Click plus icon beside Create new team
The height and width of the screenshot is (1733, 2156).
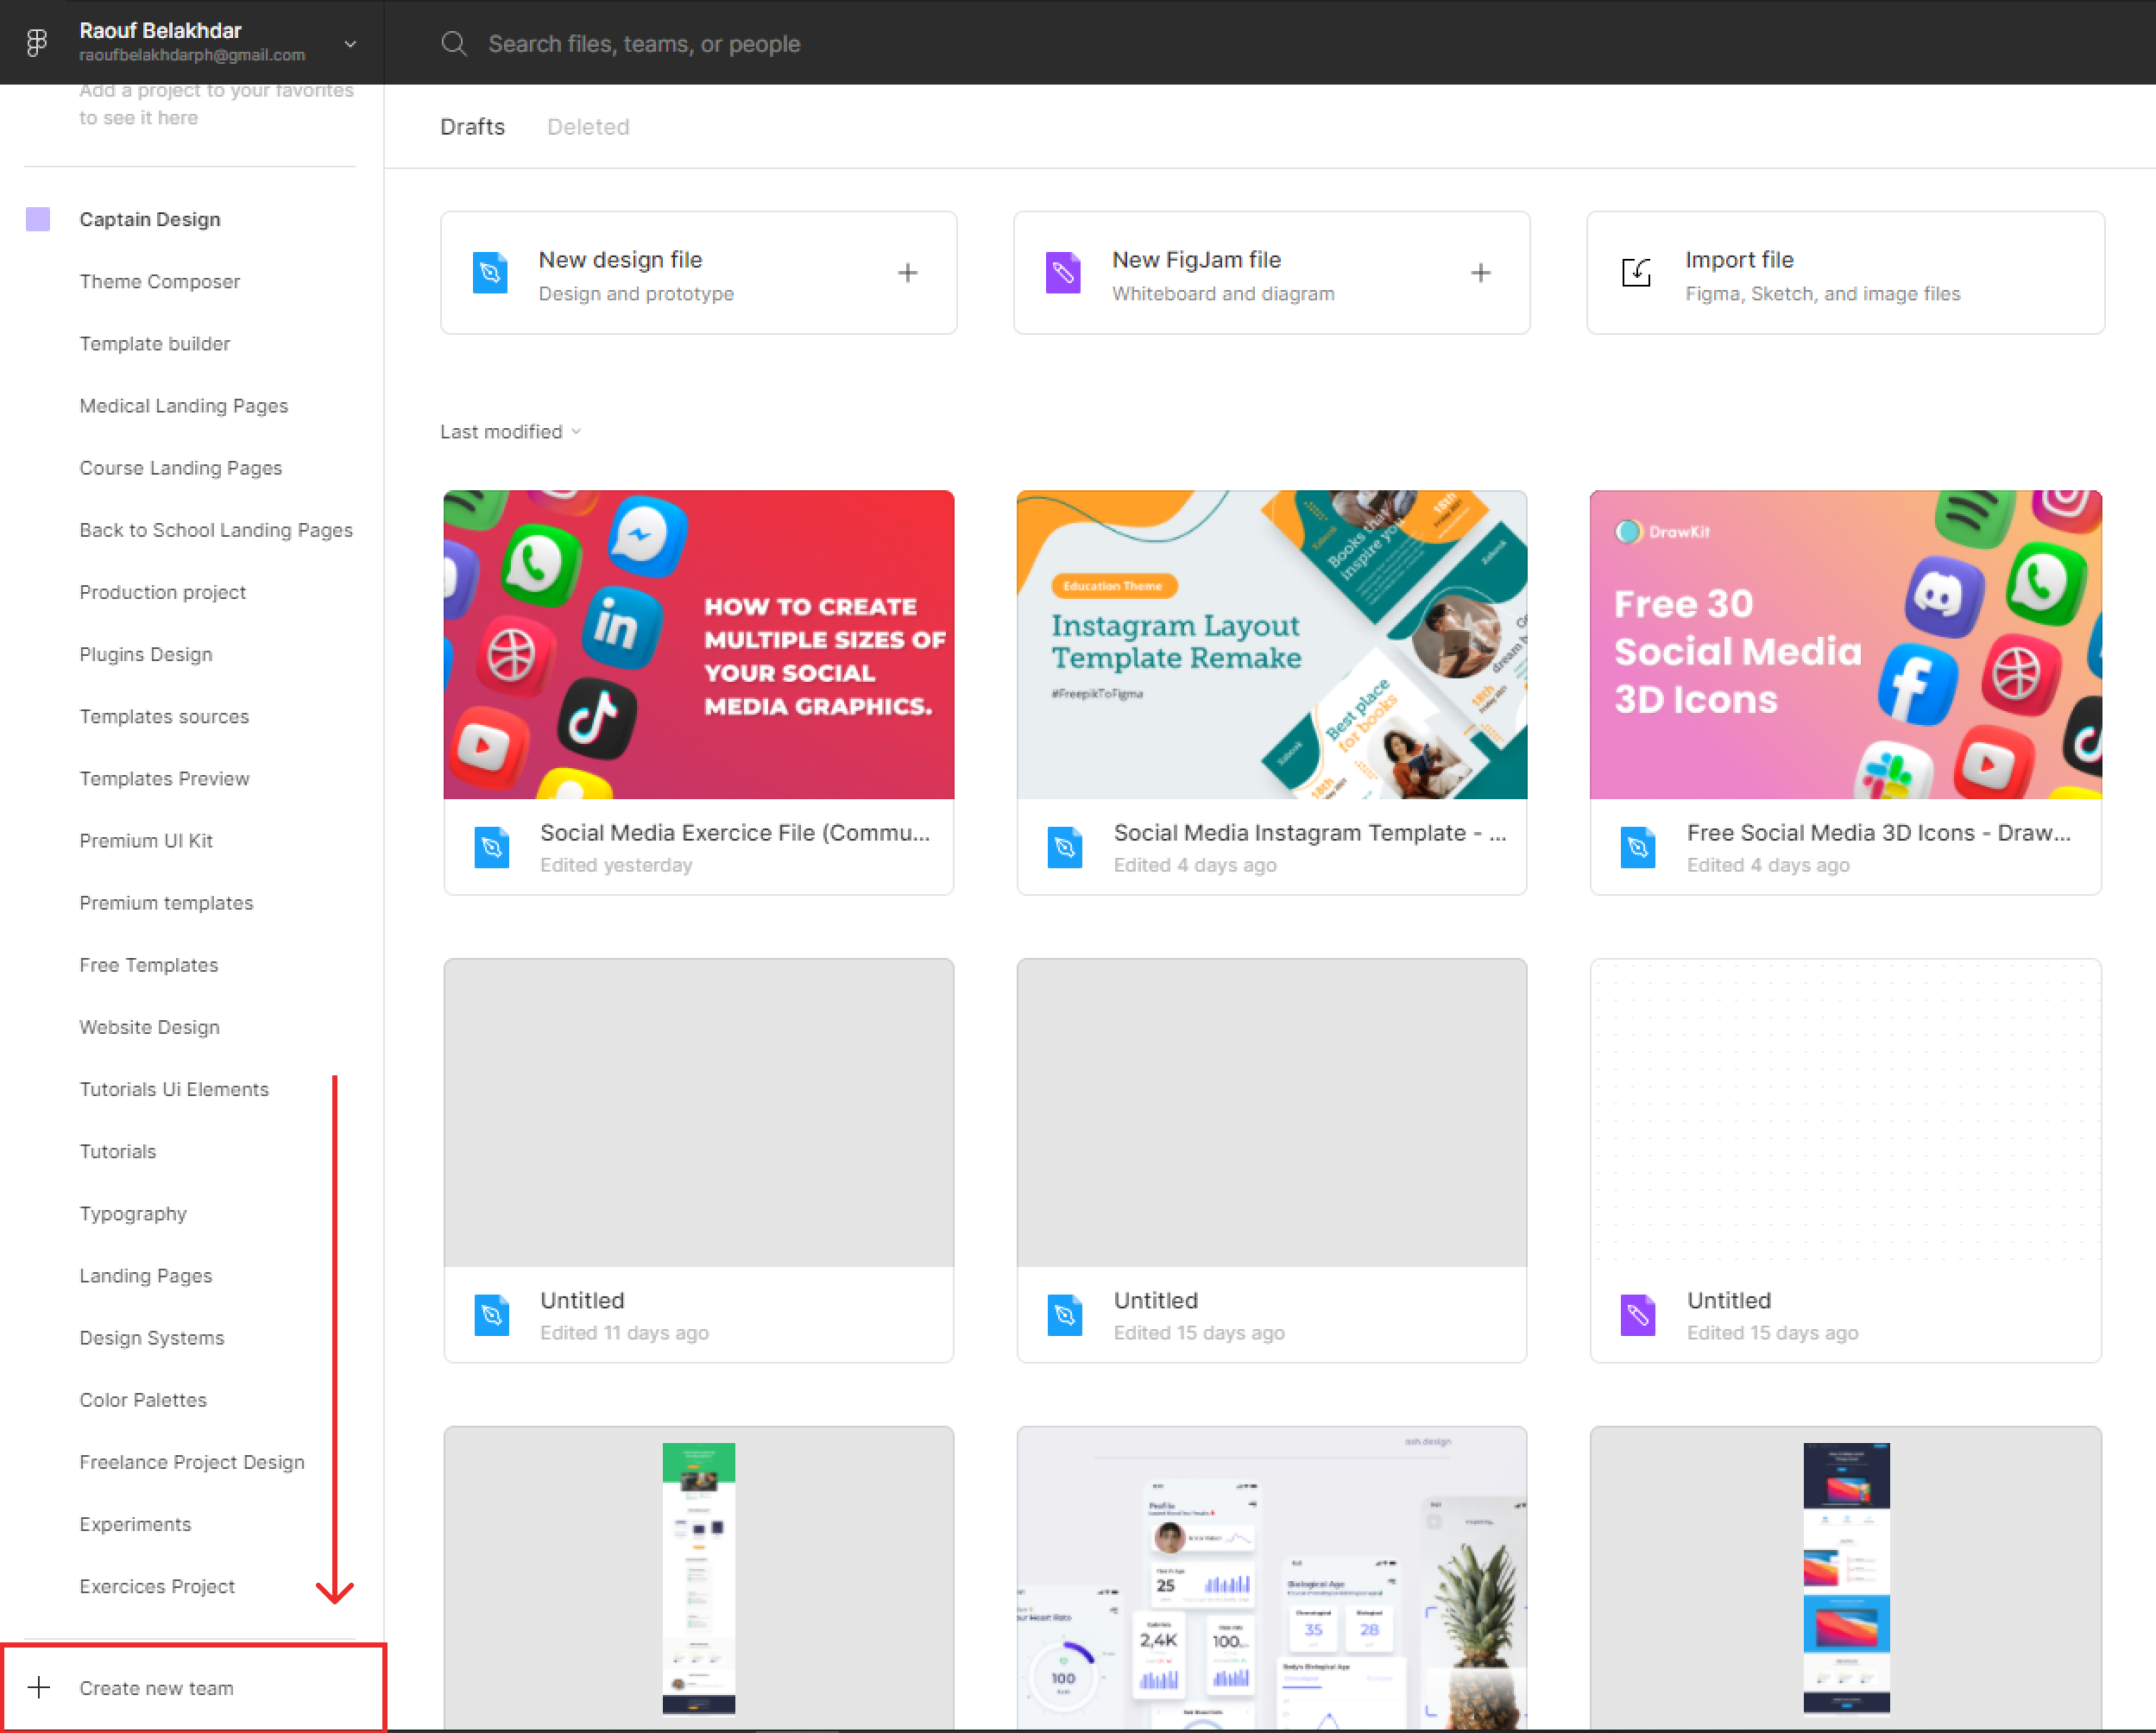pyautogui.click(x=38, y=1687)
